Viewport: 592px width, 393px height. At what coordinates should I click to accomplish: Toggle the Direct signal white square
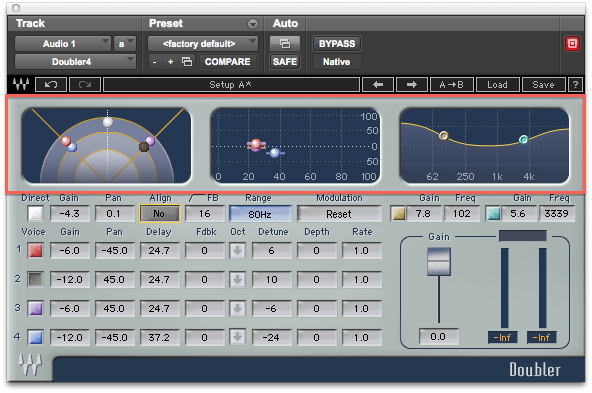click(35, 214)
